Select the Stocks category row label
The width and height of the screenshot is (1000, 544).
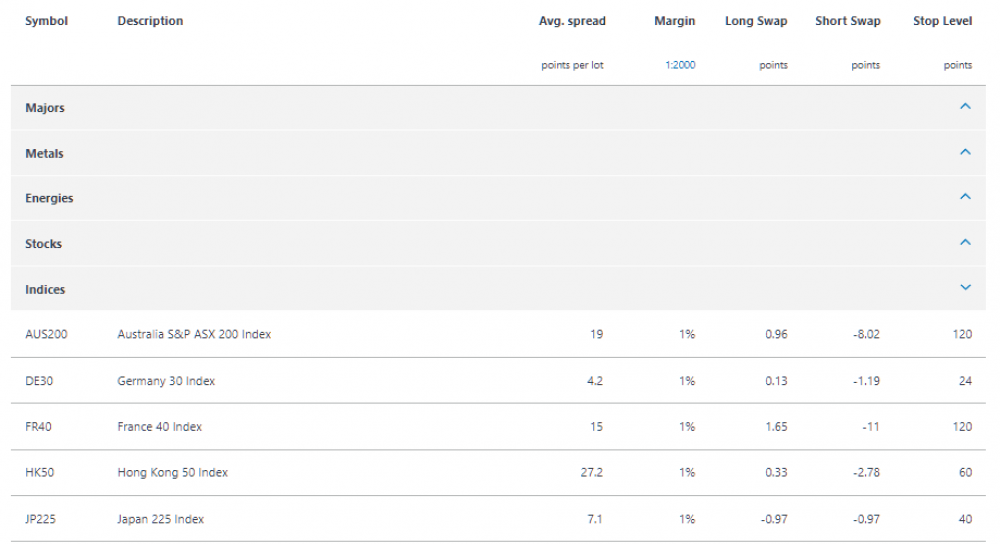(43, 244)
